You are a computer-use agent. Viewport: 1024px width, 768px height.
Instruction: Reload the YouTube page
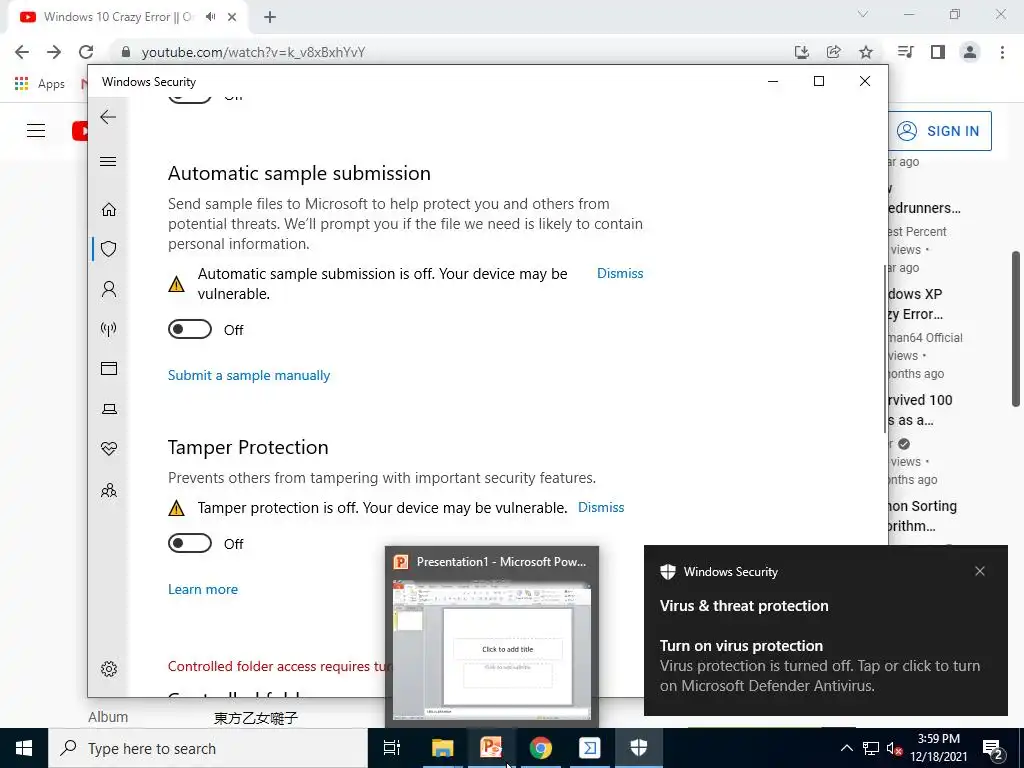click(86, 52)
